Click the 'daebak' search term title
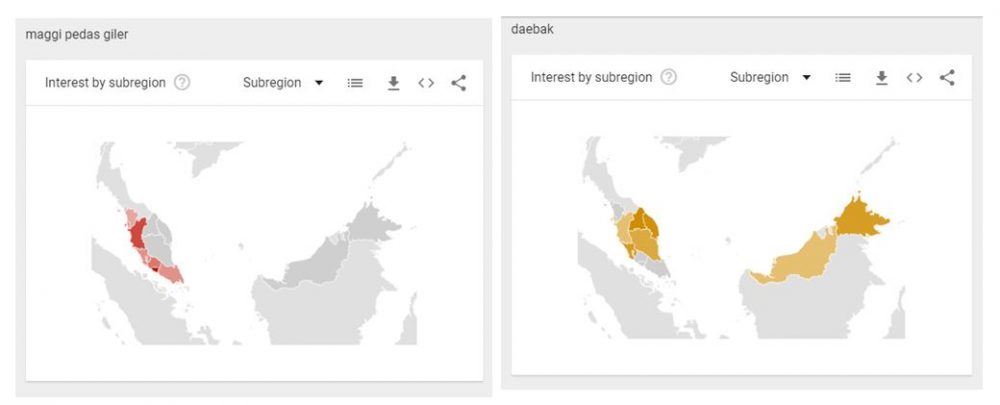 tap(532, 29)
